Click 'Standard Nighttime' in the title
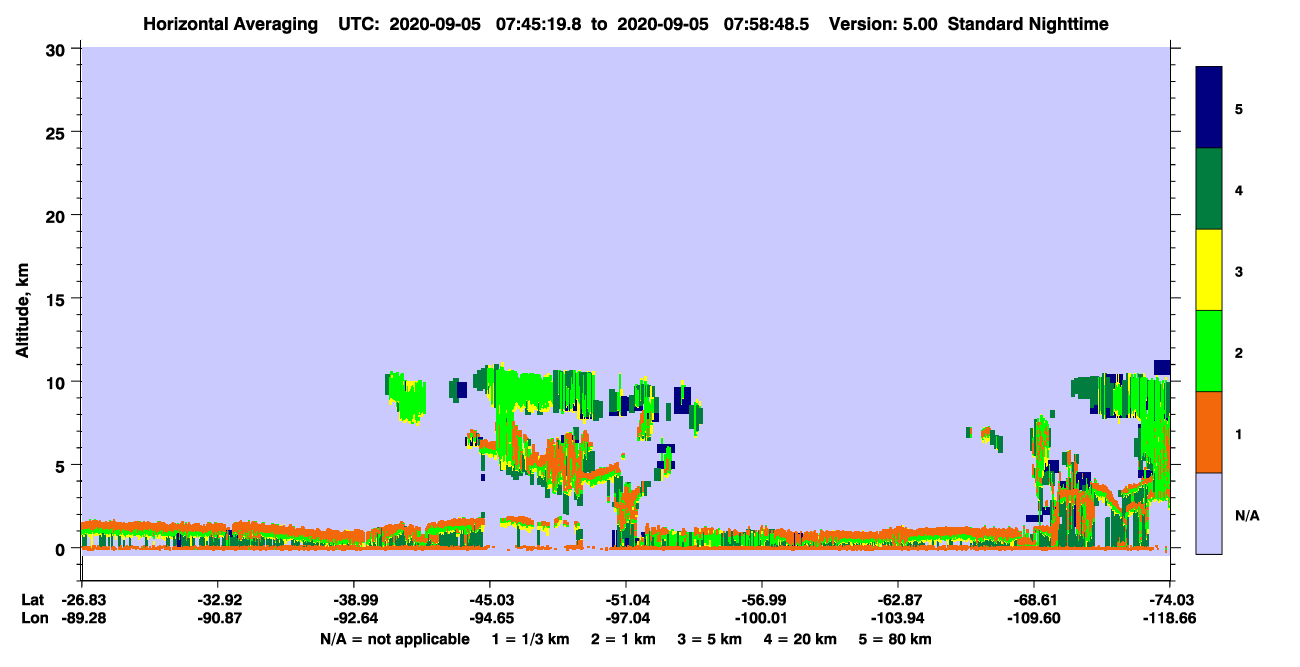Viewport: 1300px width, 667px height. point(1028,24)
